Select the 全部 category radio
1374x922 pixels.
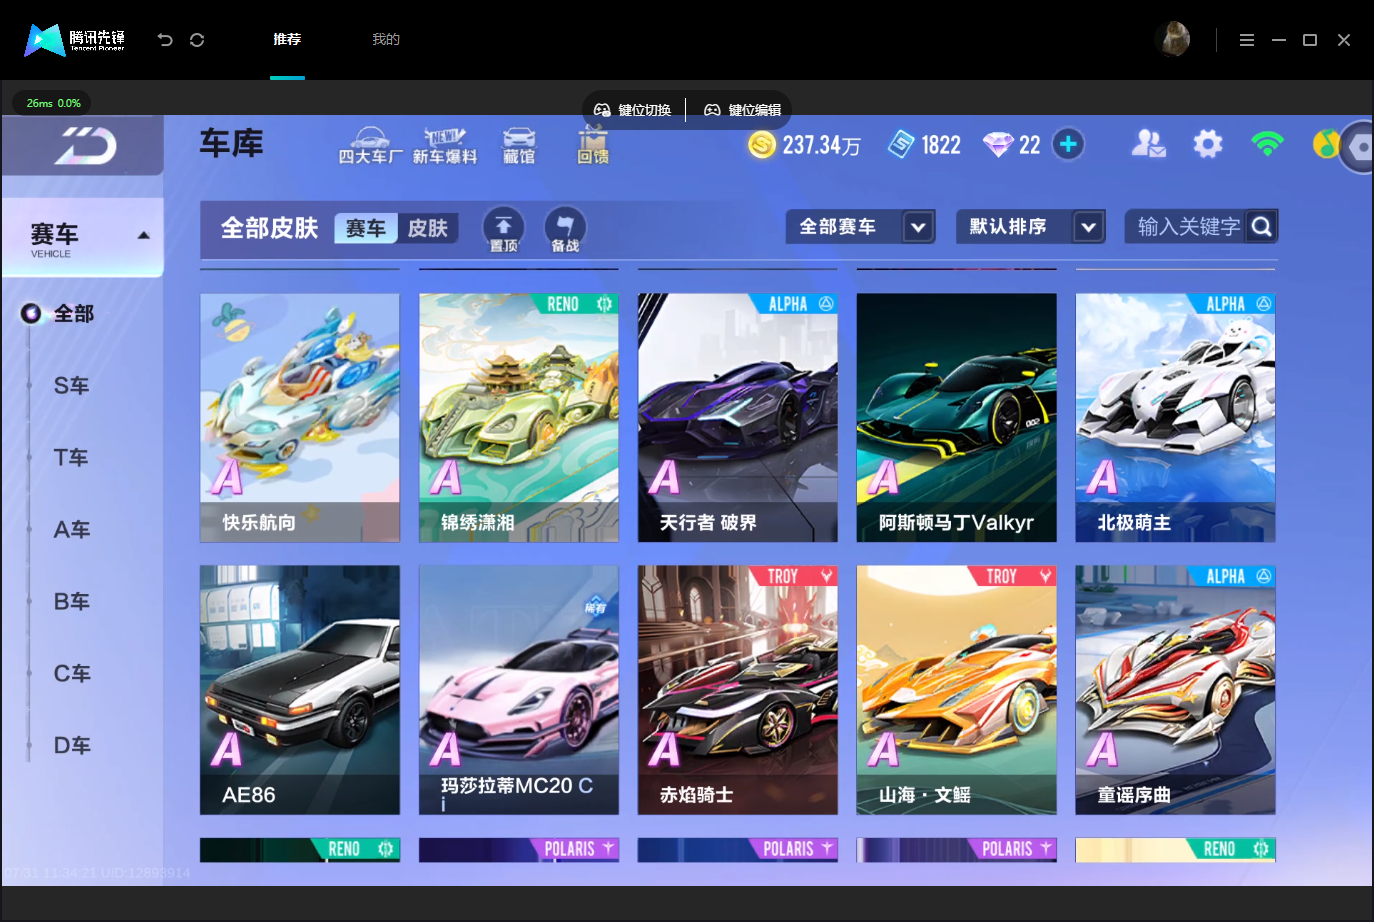[31, 314]
